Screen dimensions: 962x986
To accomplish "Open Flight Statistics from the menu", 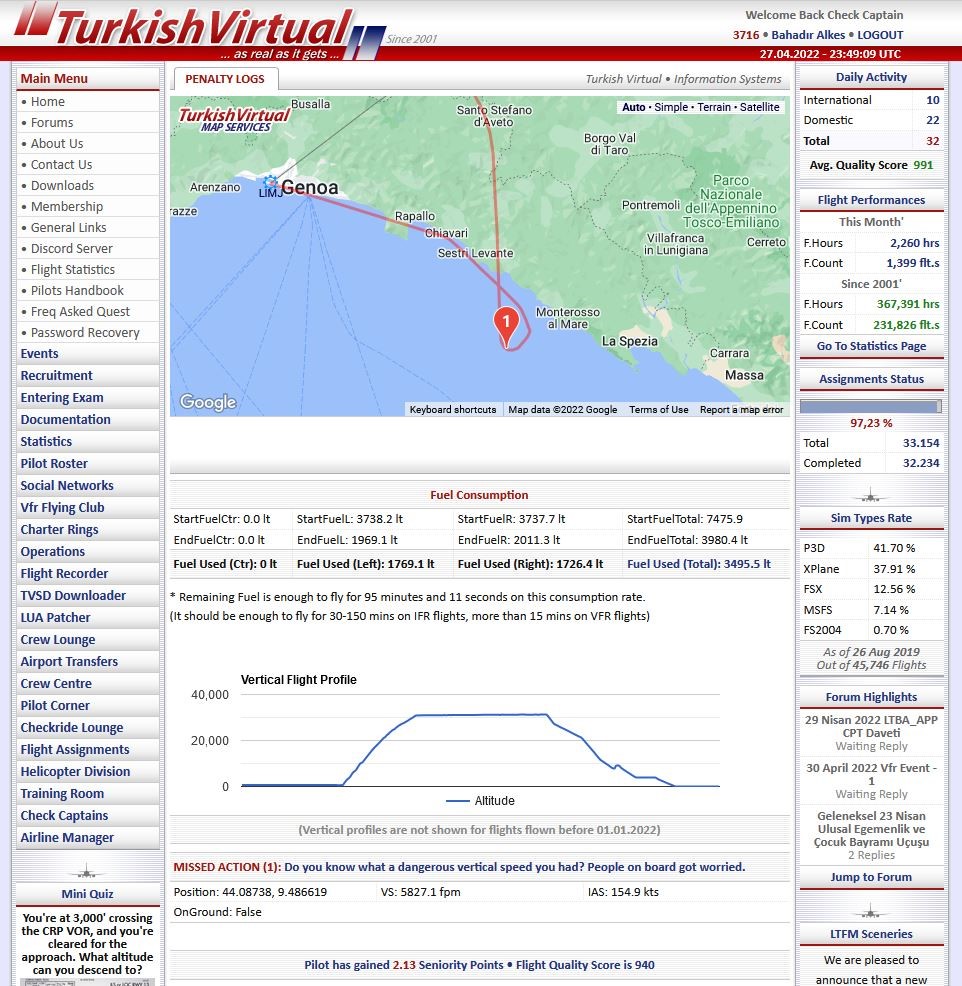I will (x=73, y=270).
